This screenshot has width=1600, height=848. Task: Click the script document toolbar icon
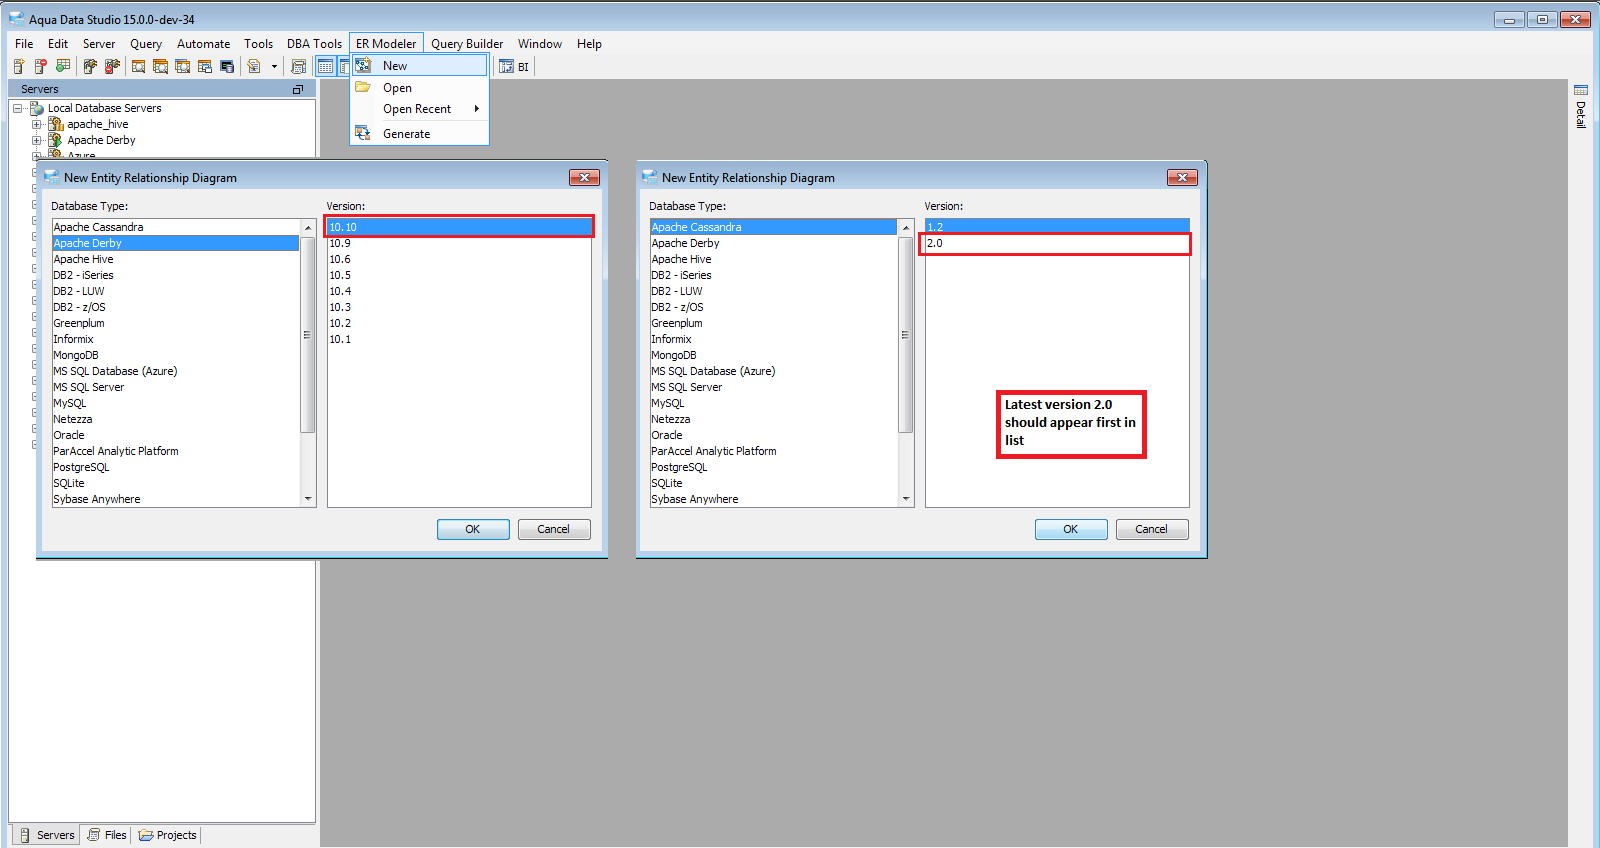[x=254, y=66]
